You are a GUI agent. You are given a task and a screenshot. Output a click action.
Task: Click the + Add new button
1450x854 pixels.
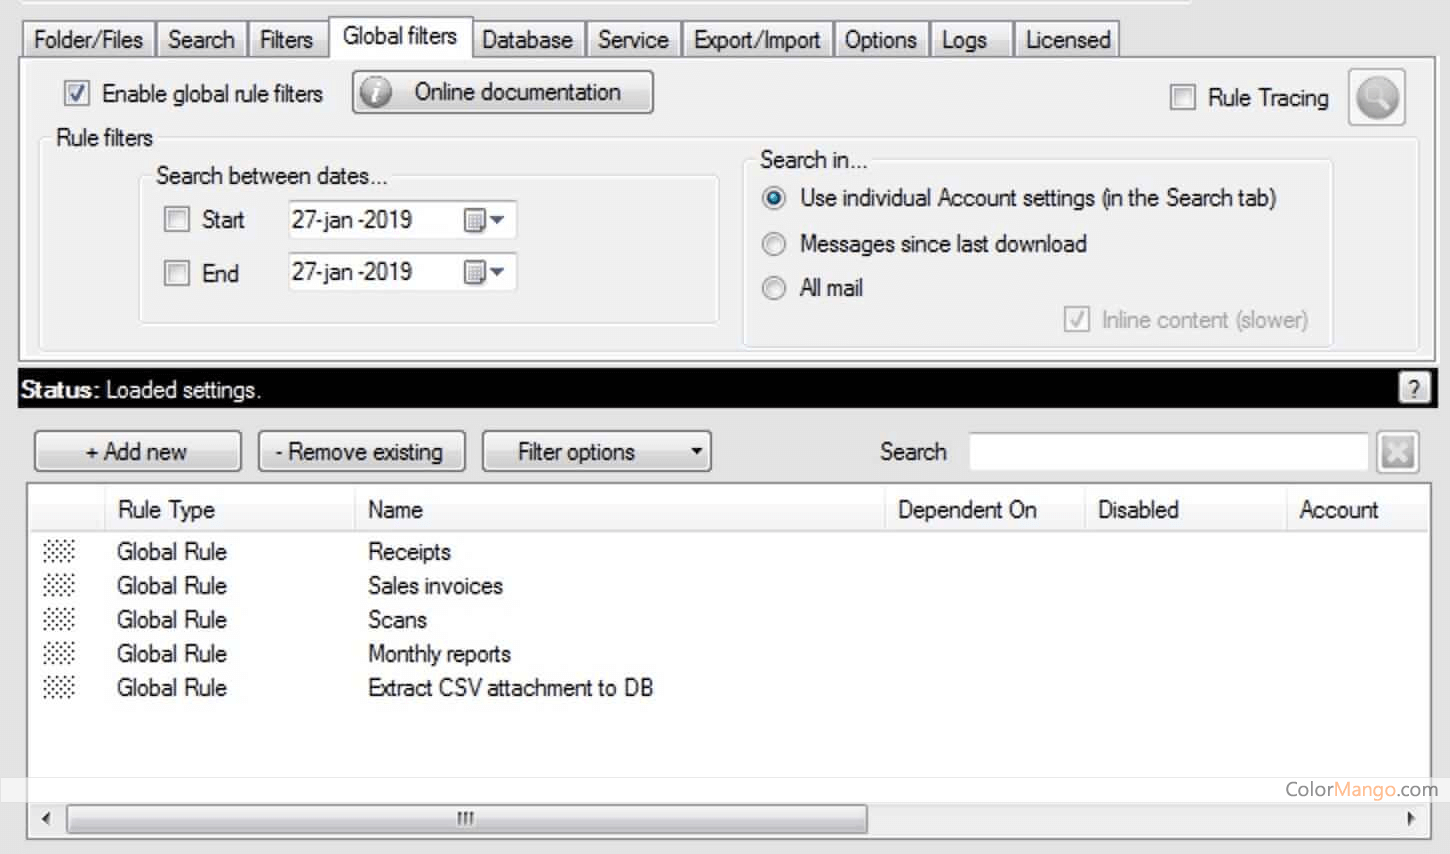coord(137,451)
